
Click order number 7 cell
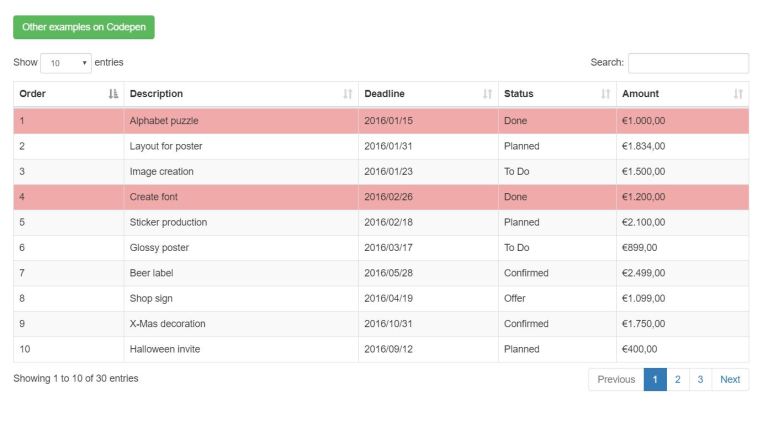(69, 273)
